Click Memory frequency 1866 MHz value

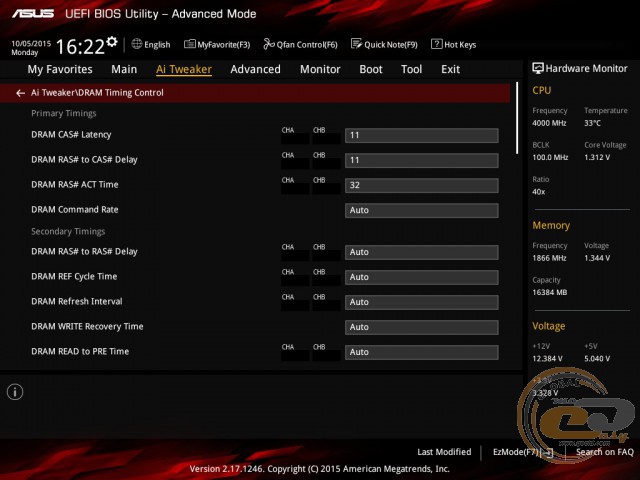[x=549, y=258]
